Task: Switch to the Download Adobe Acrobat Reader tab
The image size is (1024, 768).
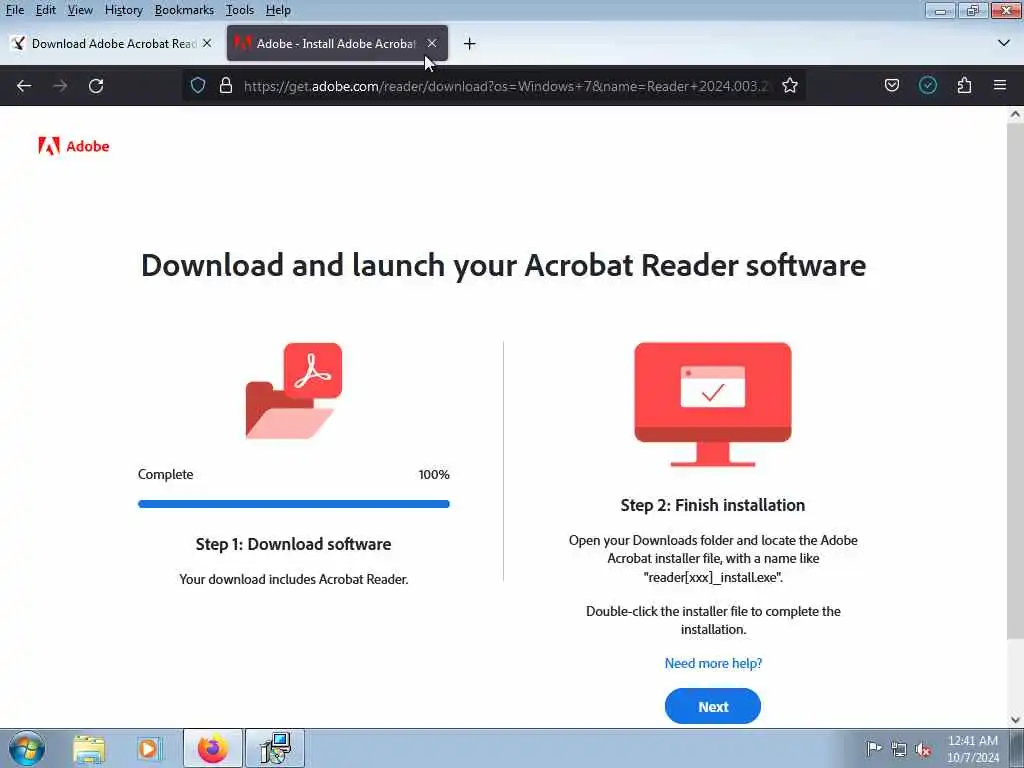Action: coord(111,43)
